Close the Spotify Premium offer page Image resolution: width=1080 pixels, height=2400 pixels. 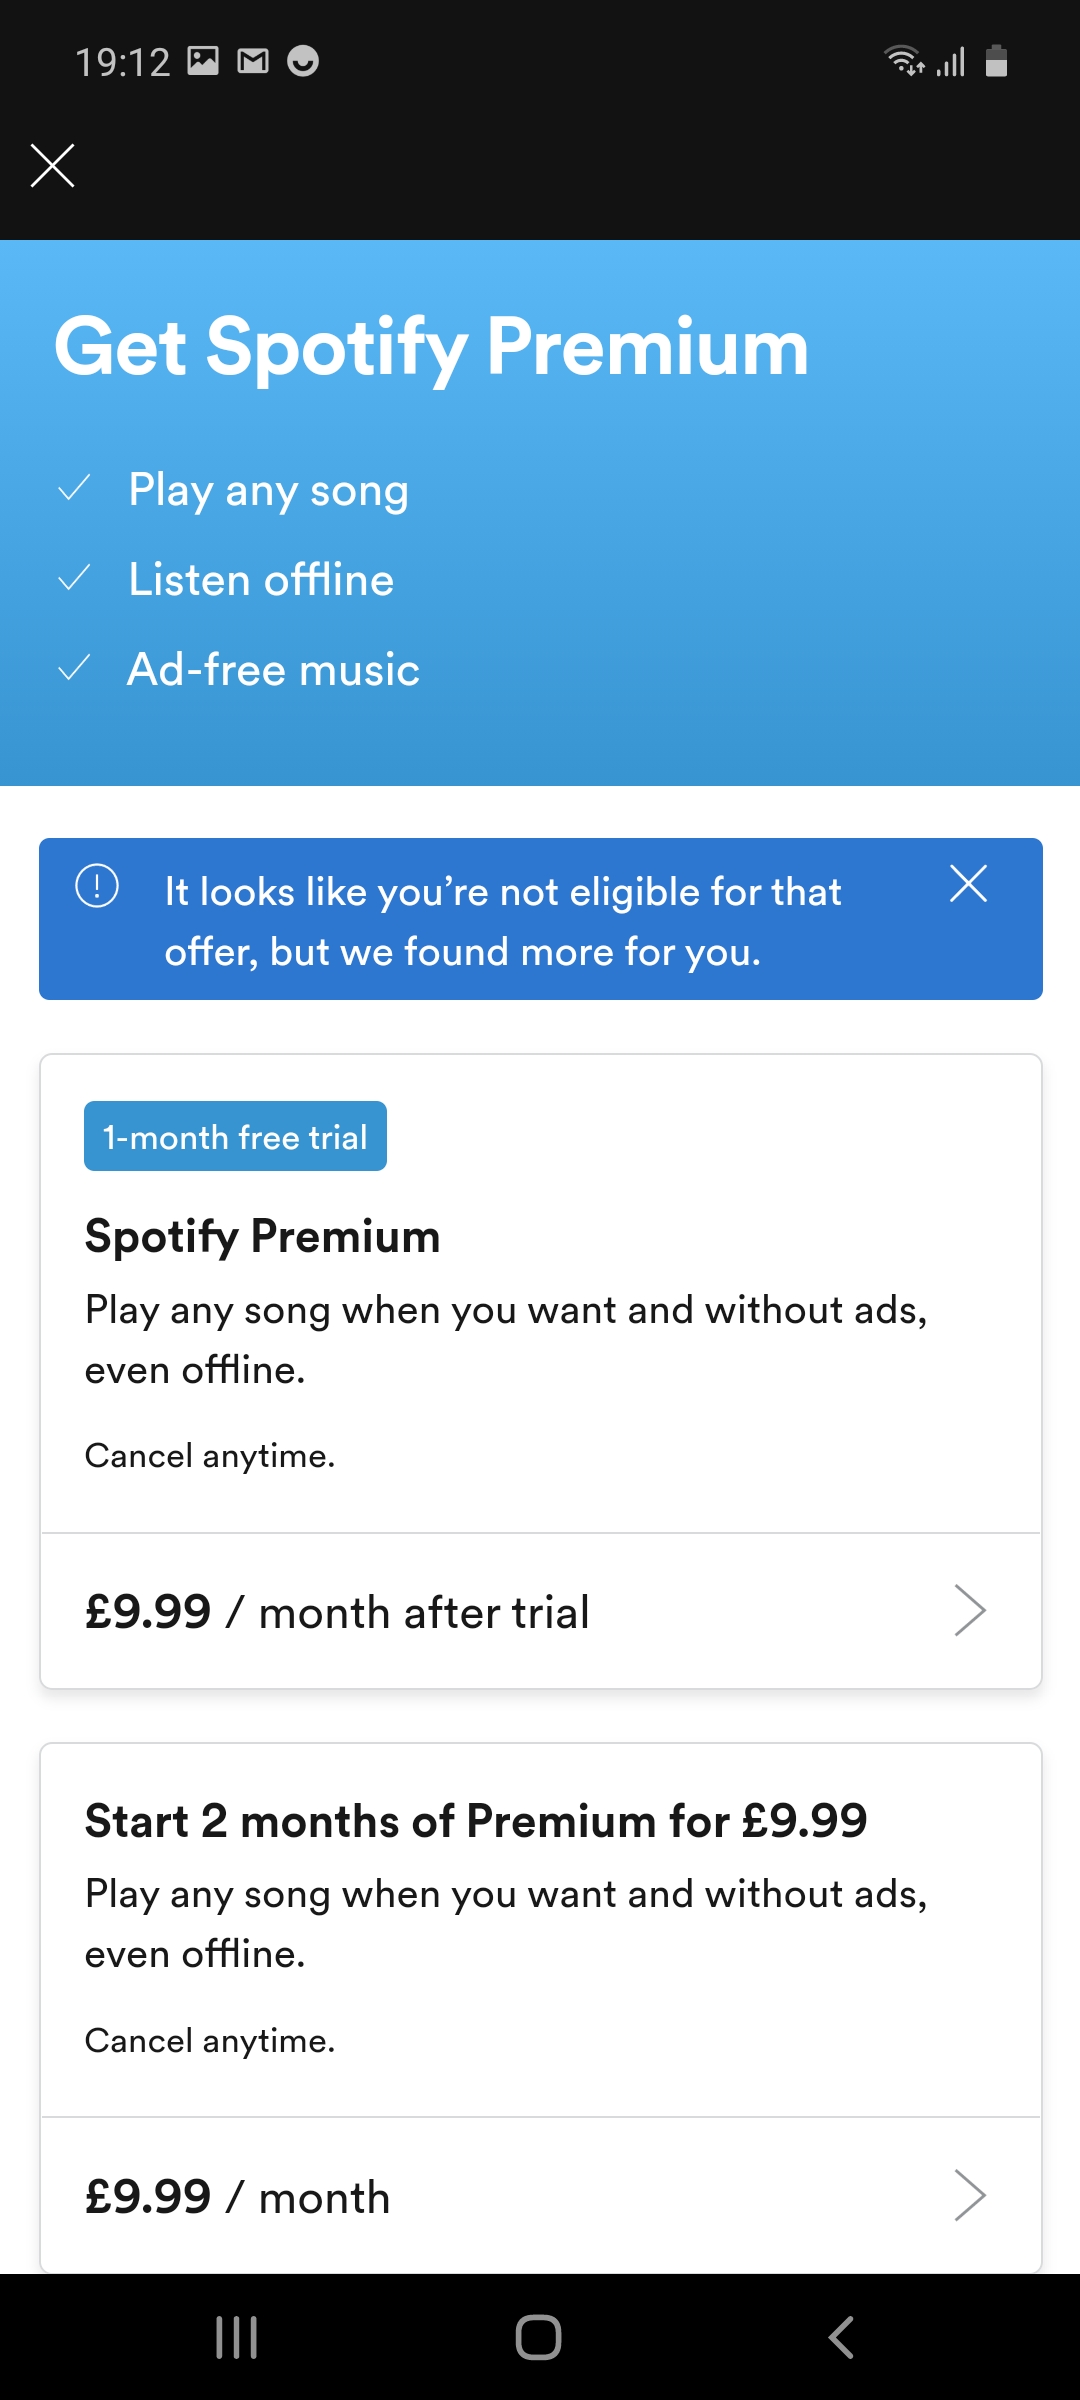click(53, 166)
